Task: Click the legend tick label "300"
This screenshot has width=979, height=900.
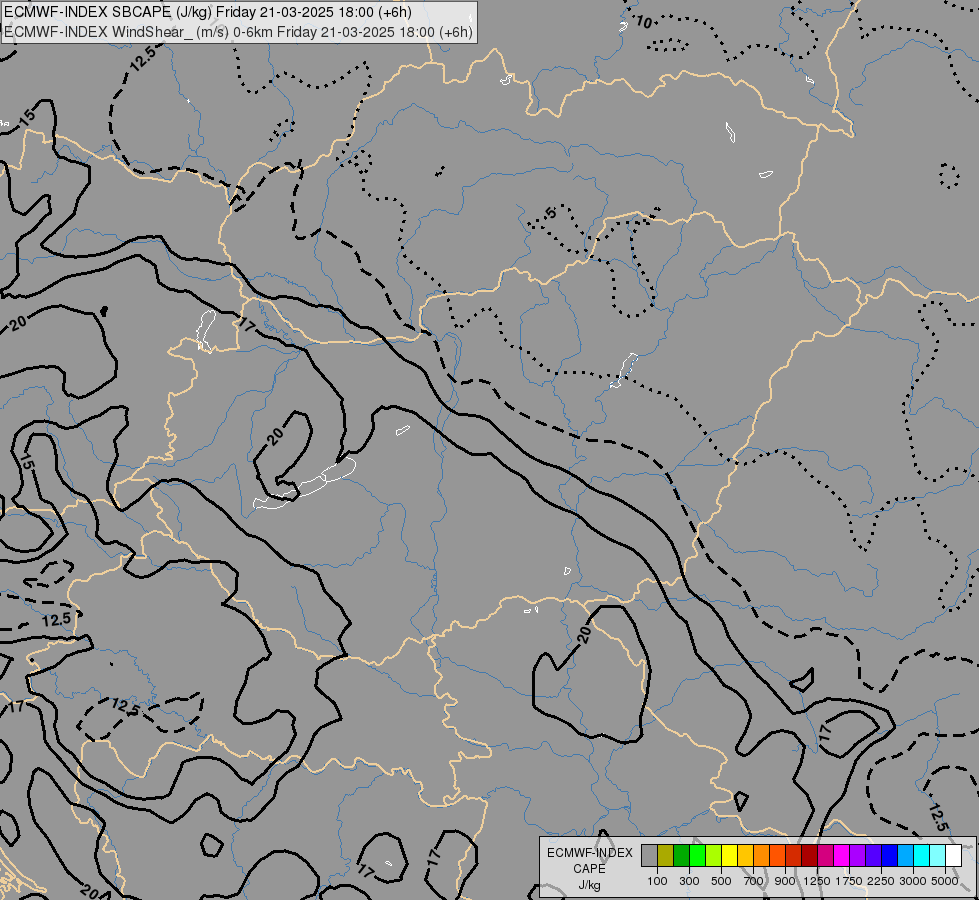Action: 689,881
